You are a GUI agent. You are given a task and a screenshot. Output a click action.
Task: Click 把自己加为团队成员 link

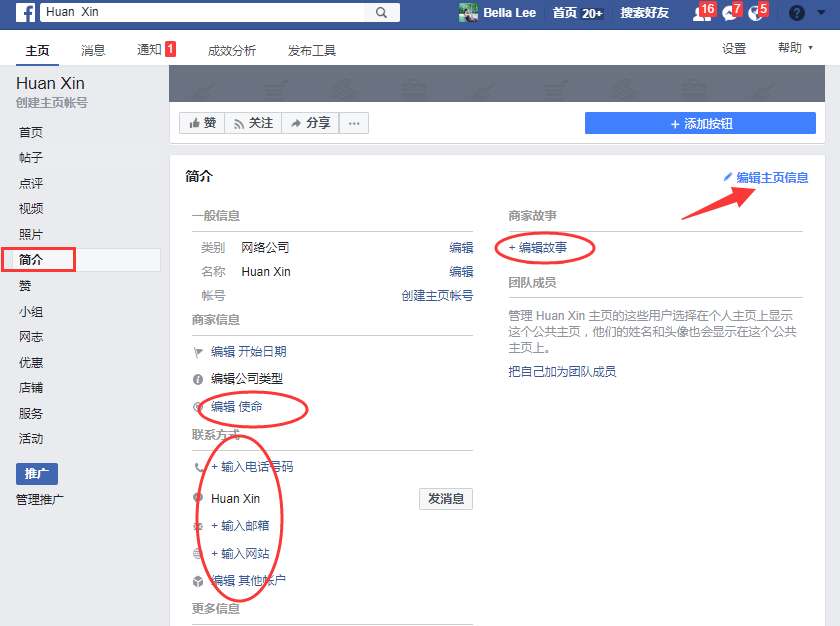point(562,371)
